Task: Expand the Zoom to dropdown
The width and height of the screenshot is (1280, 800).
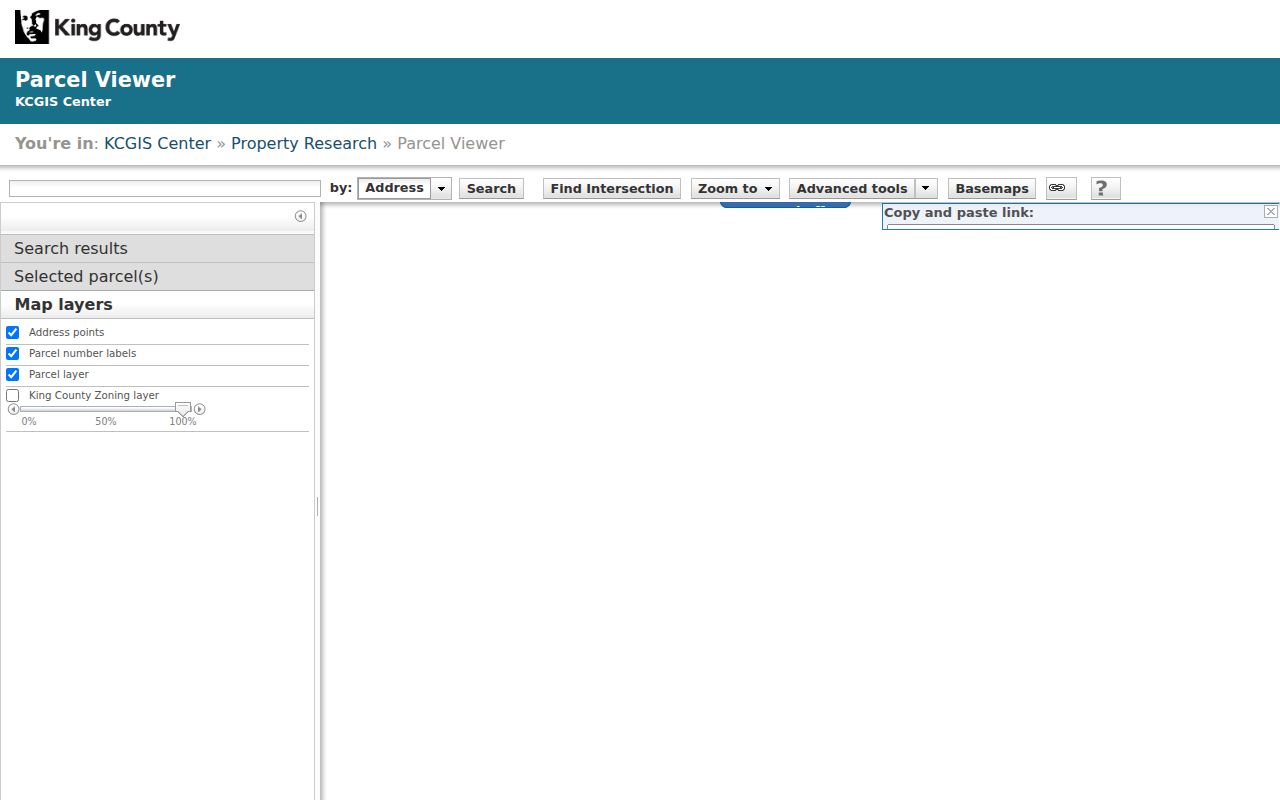Action: [735, 188]
